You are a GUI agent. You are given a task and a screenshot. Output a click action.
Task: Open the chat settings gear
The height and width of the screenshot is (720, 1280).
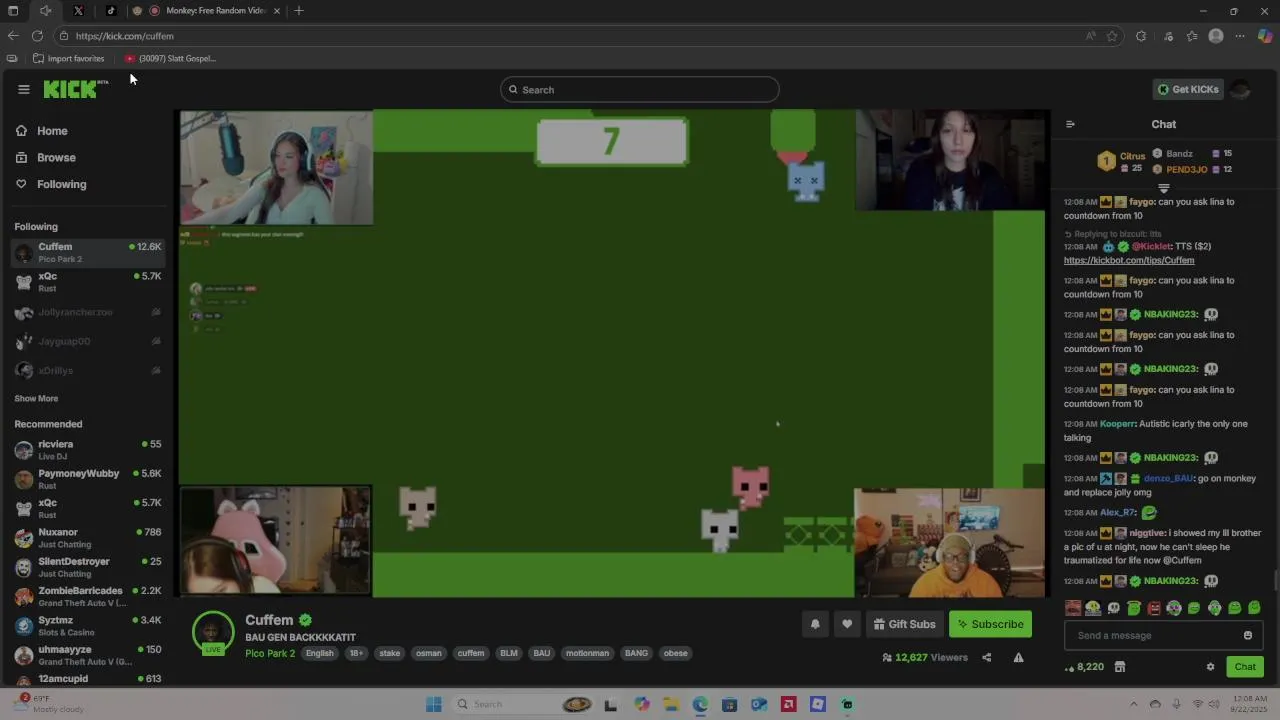(x=1210, y=667)
